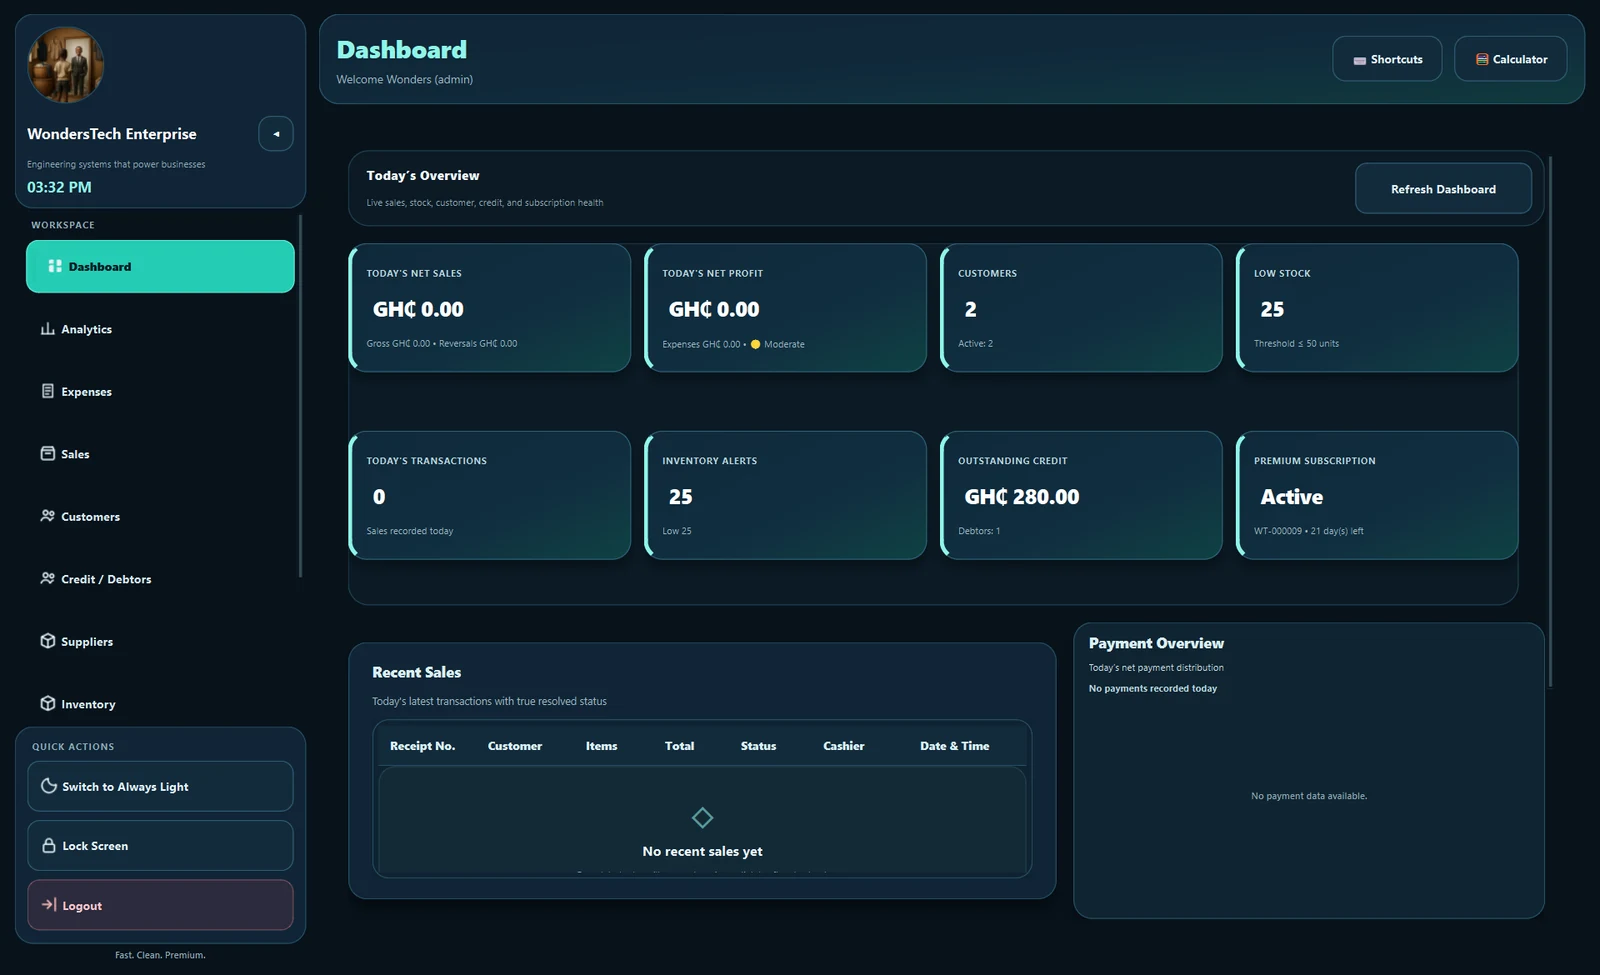Viewport: 1600px width, 975px height.
Task: Go to Expenses page
Action: click(x=160, y=391)
